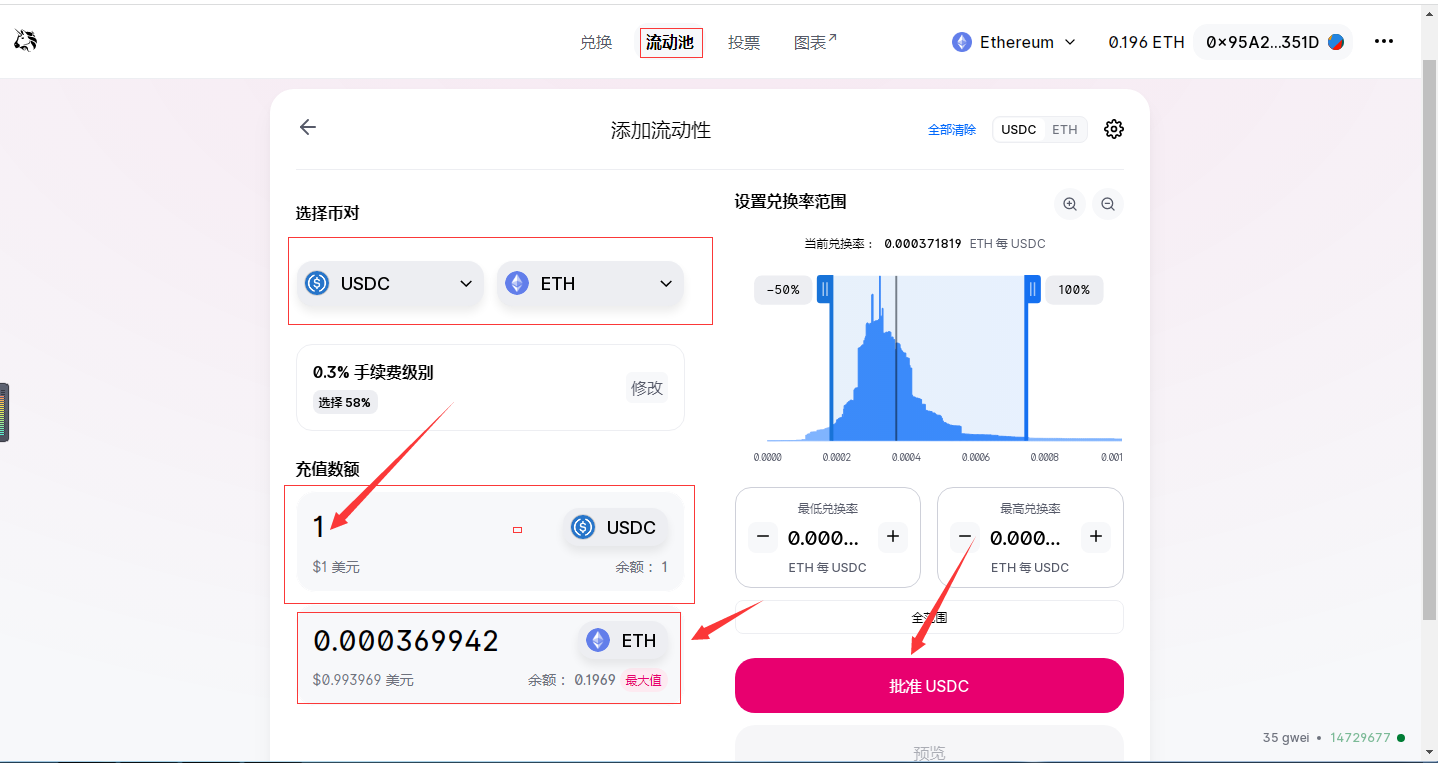Open transaction settings gear icon
This screenshot has height=763, width=1438.
(x=1114, y=129)
